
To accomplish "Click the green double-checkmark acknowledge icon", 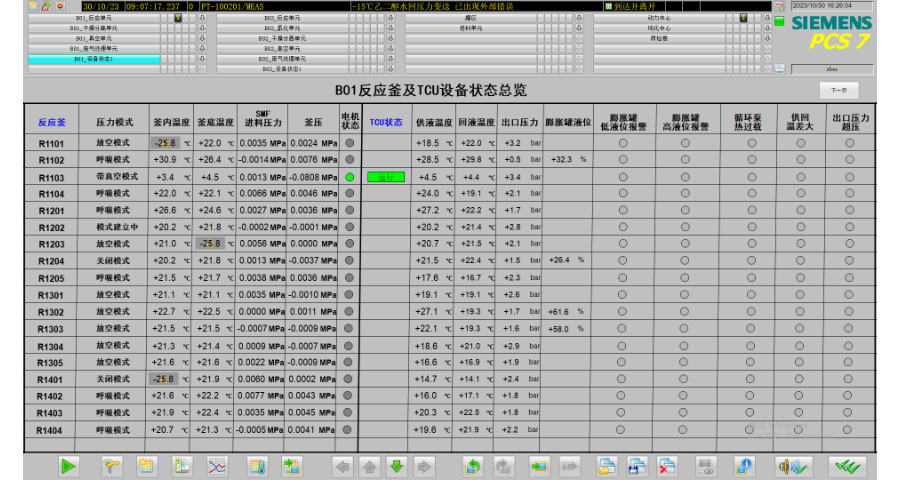I will [x=850, y=465].
